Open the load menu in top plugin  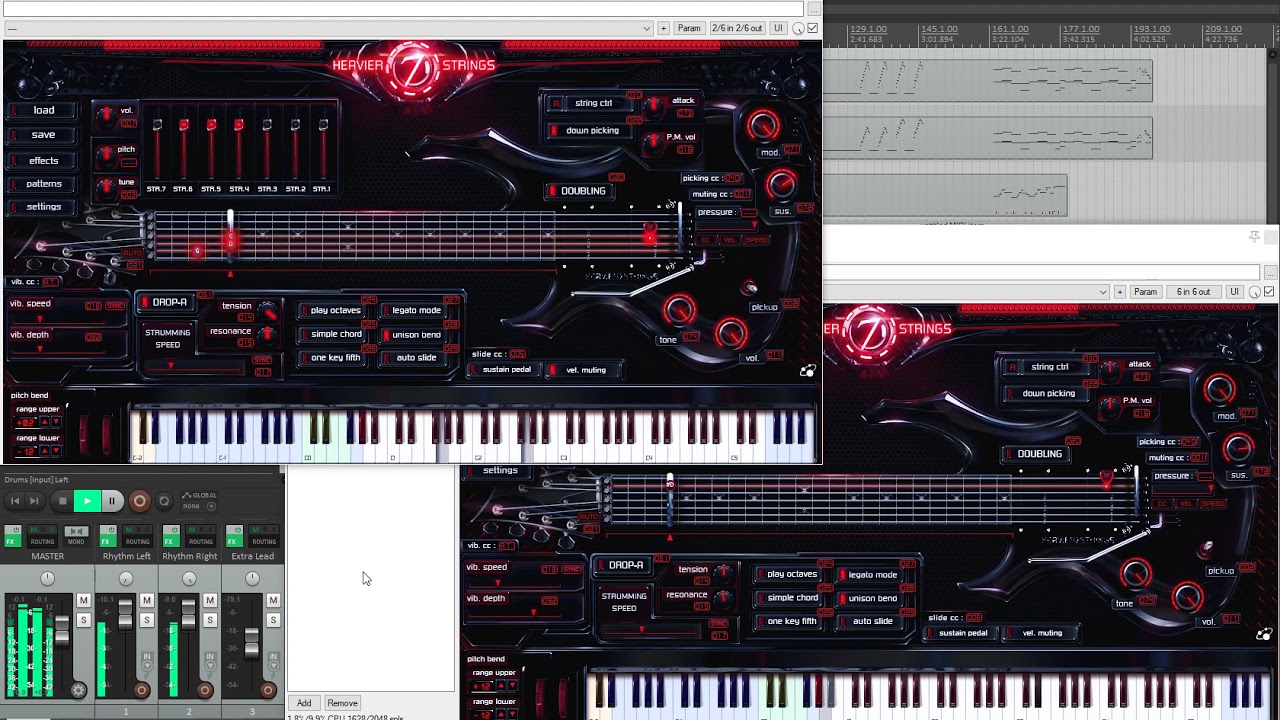pos(43,110)
